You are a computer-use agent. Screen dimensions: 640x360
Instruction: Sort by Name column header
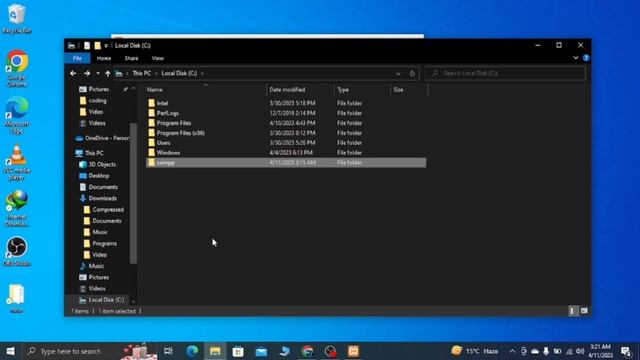pos(205,90)
